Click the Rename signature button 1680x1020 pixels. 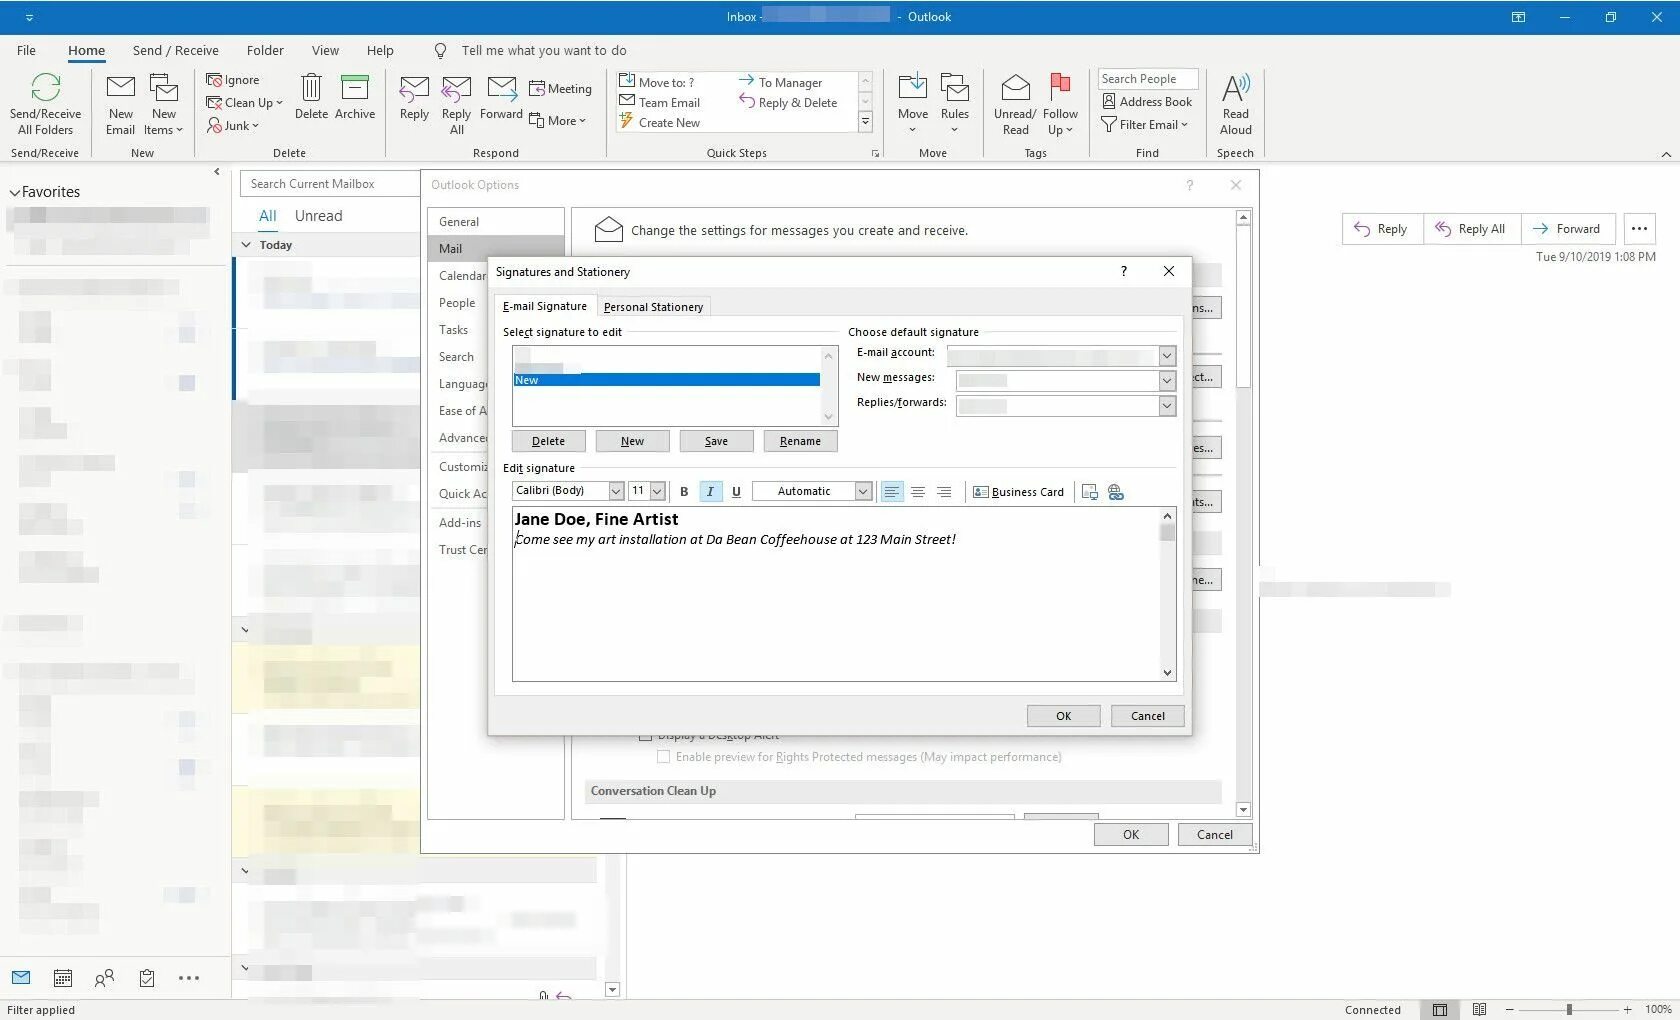(800, 441)
